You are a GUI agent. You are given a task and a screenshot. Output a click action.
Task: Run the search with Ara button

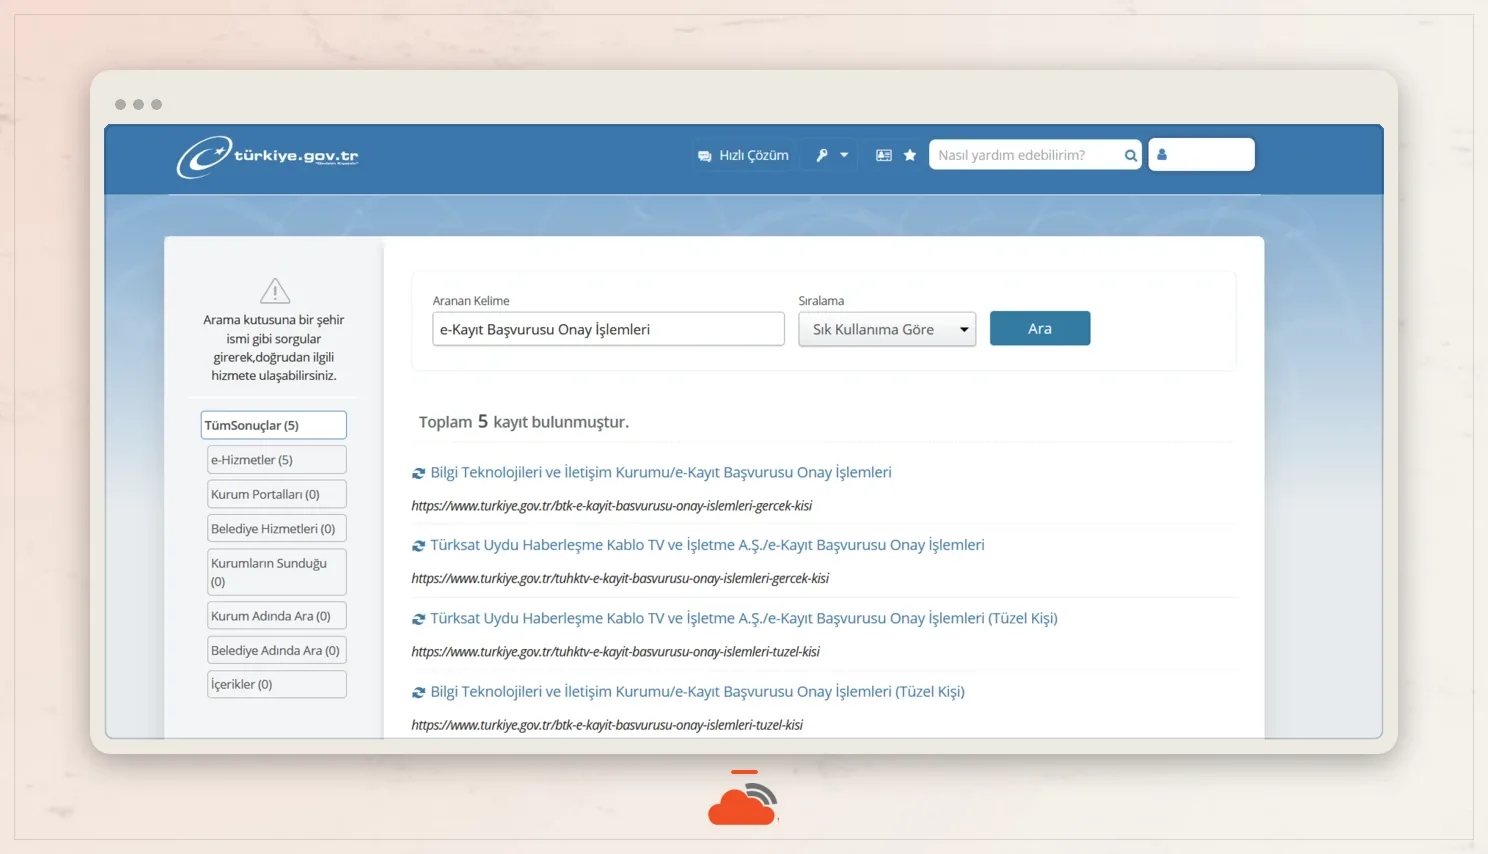(x=1040, y=329)
